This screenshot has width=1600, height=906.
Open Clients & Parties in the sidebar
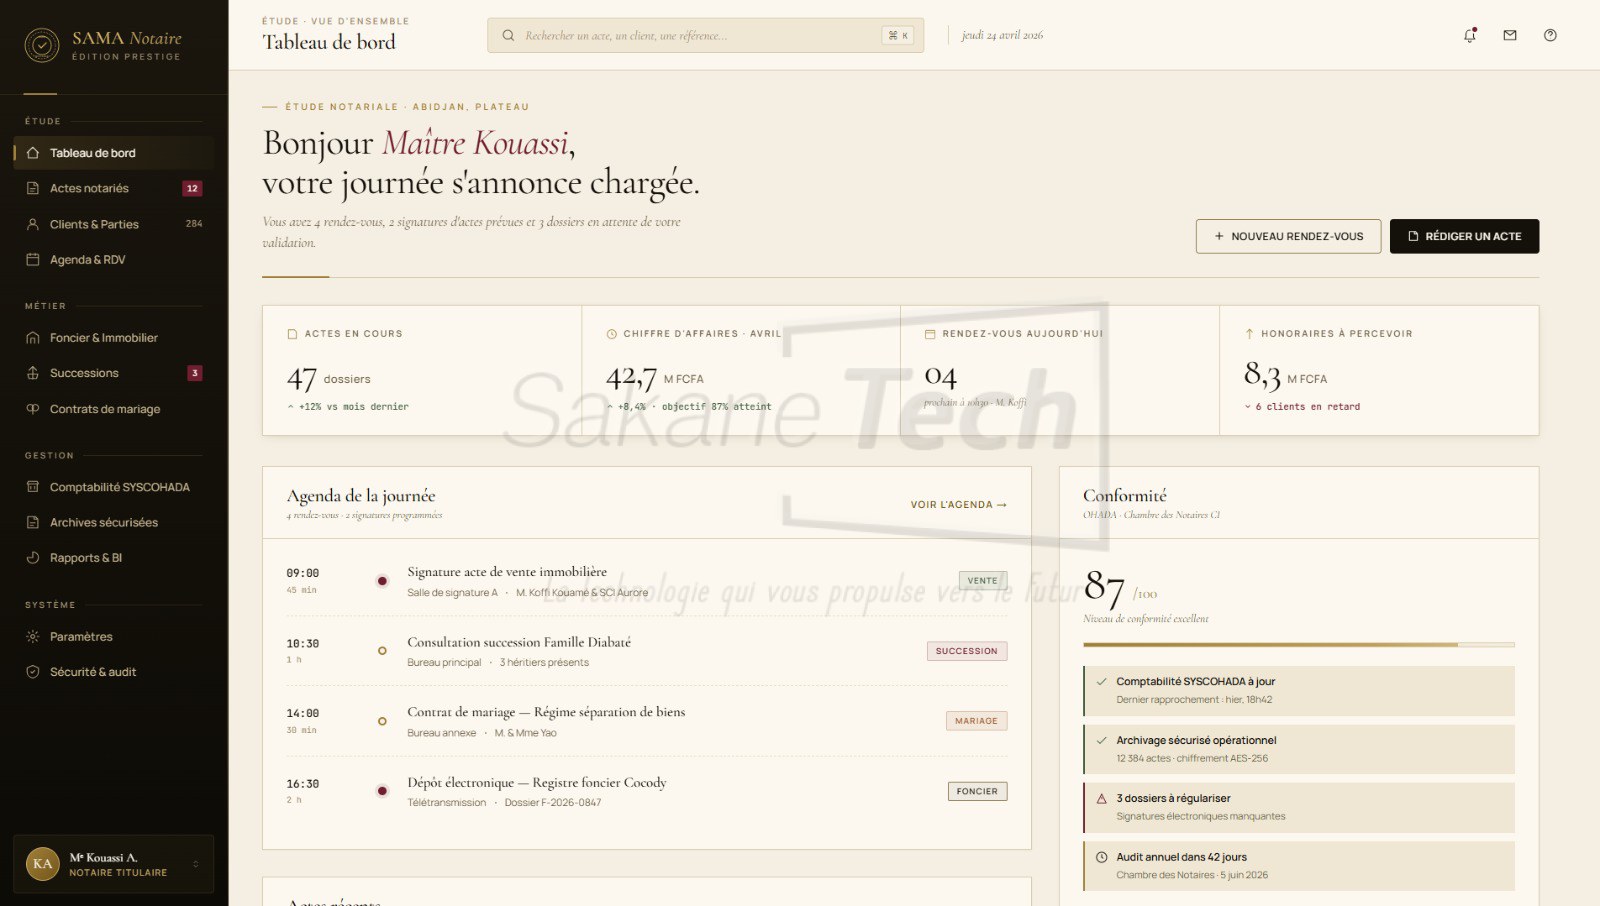114,224
